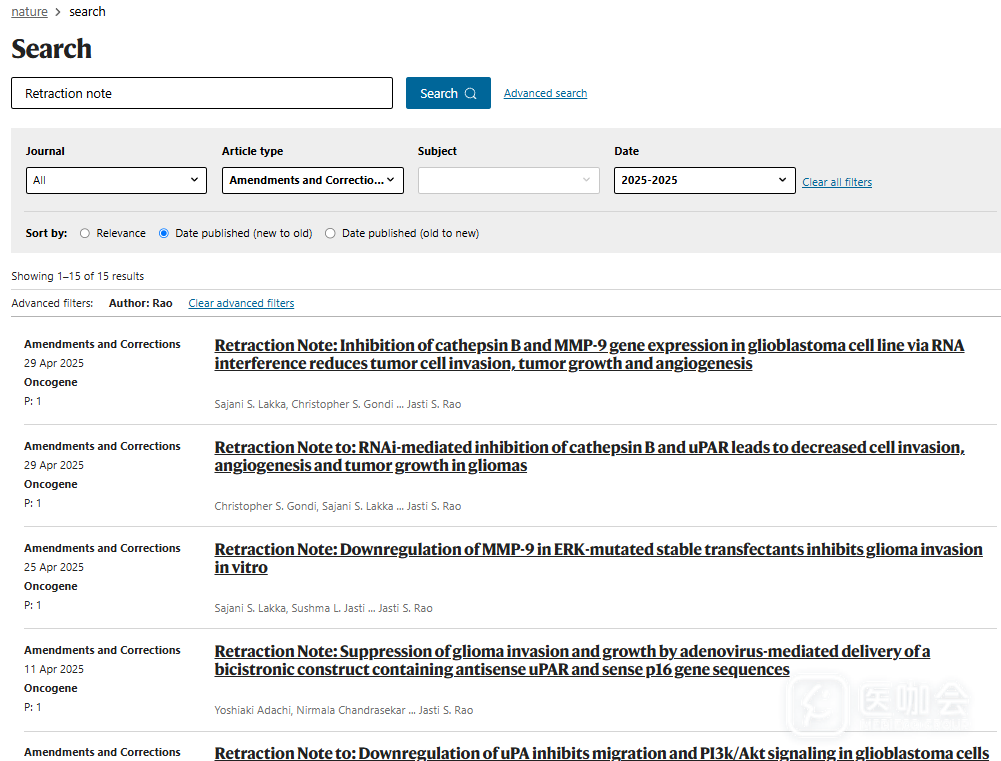Open the cathepsin B and MMP-9 retraction note
Screen dimensions: 1001x761
[588, 354]
